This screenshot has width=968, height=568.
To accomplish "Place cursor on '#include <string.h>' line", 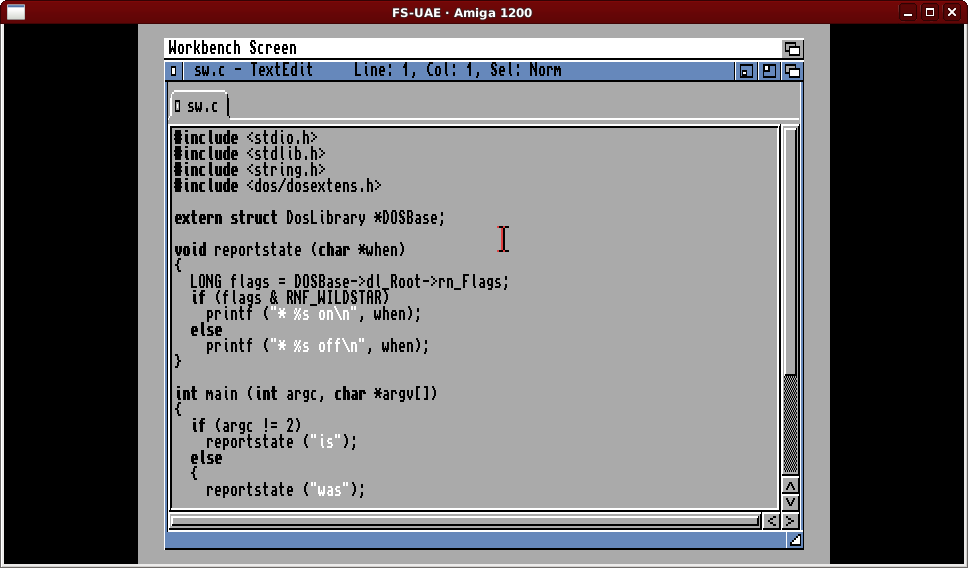I will (x=250, y=169).
